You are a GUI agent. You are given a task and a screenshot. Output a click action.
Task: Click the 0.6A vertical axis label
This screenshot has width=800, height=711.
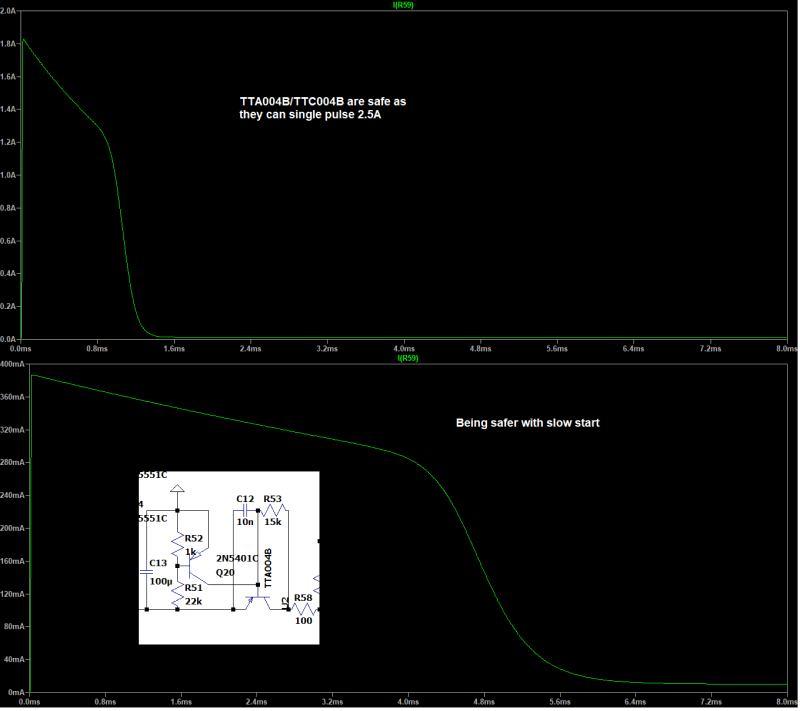click(x=8, y=241)
